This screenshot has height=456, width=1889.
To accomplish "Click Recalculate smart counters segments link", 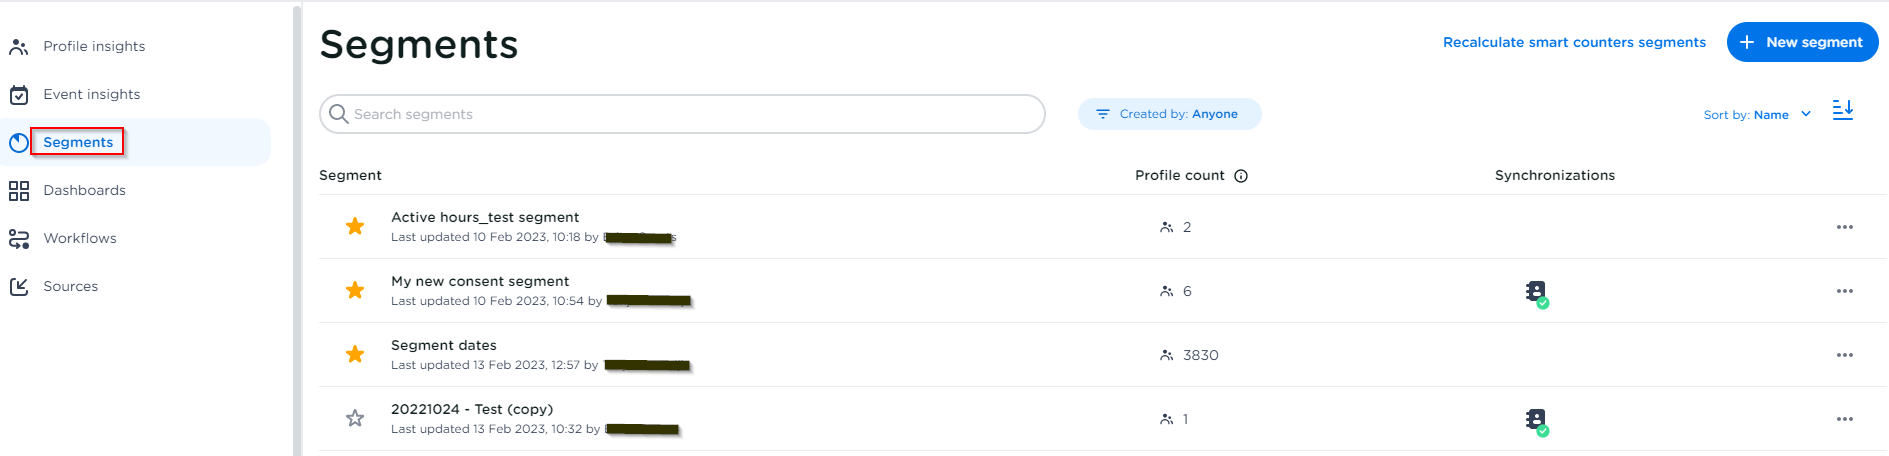I will tap(1574, 42).
